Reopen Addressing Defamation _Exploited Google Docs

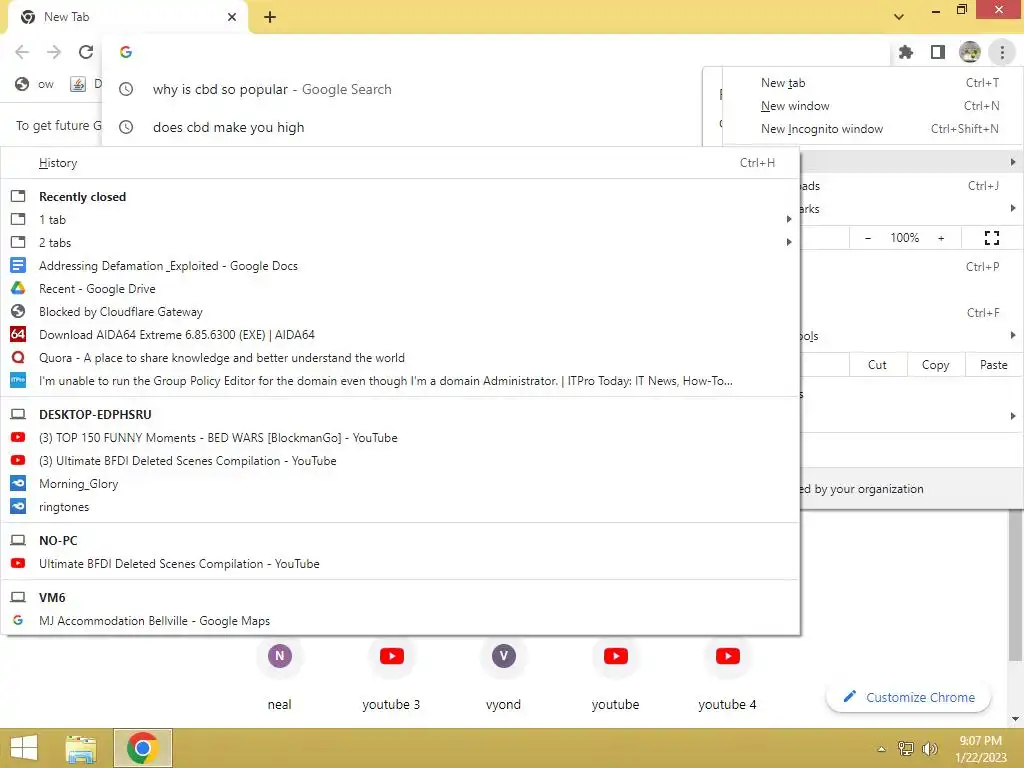[x=400, y=266]
